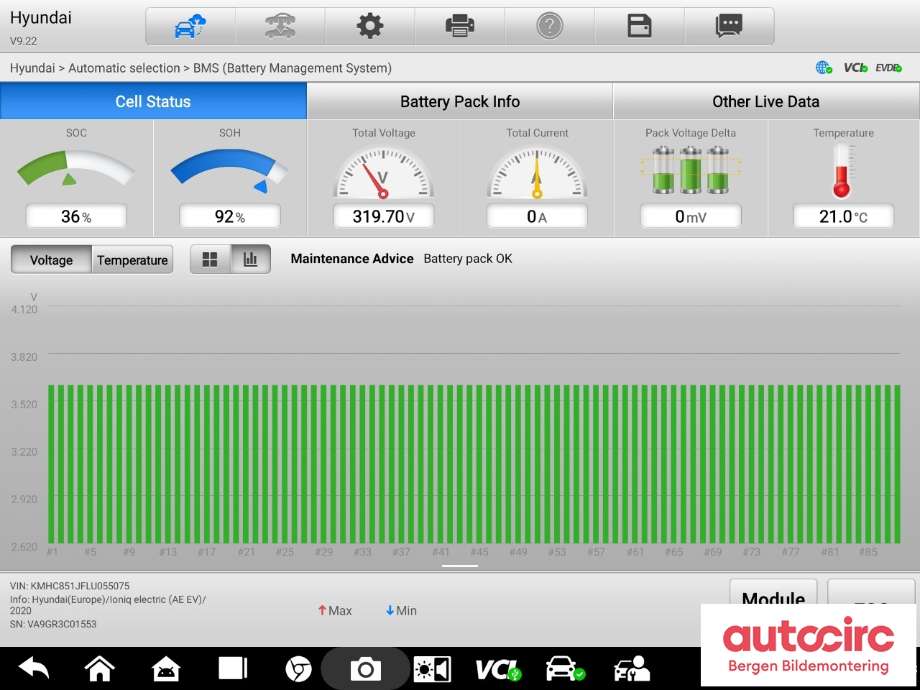Viewport: 920px width, 690px height.
Task: Select the SN VA9GR3C01553 text
Action: (x=53, y=624)
